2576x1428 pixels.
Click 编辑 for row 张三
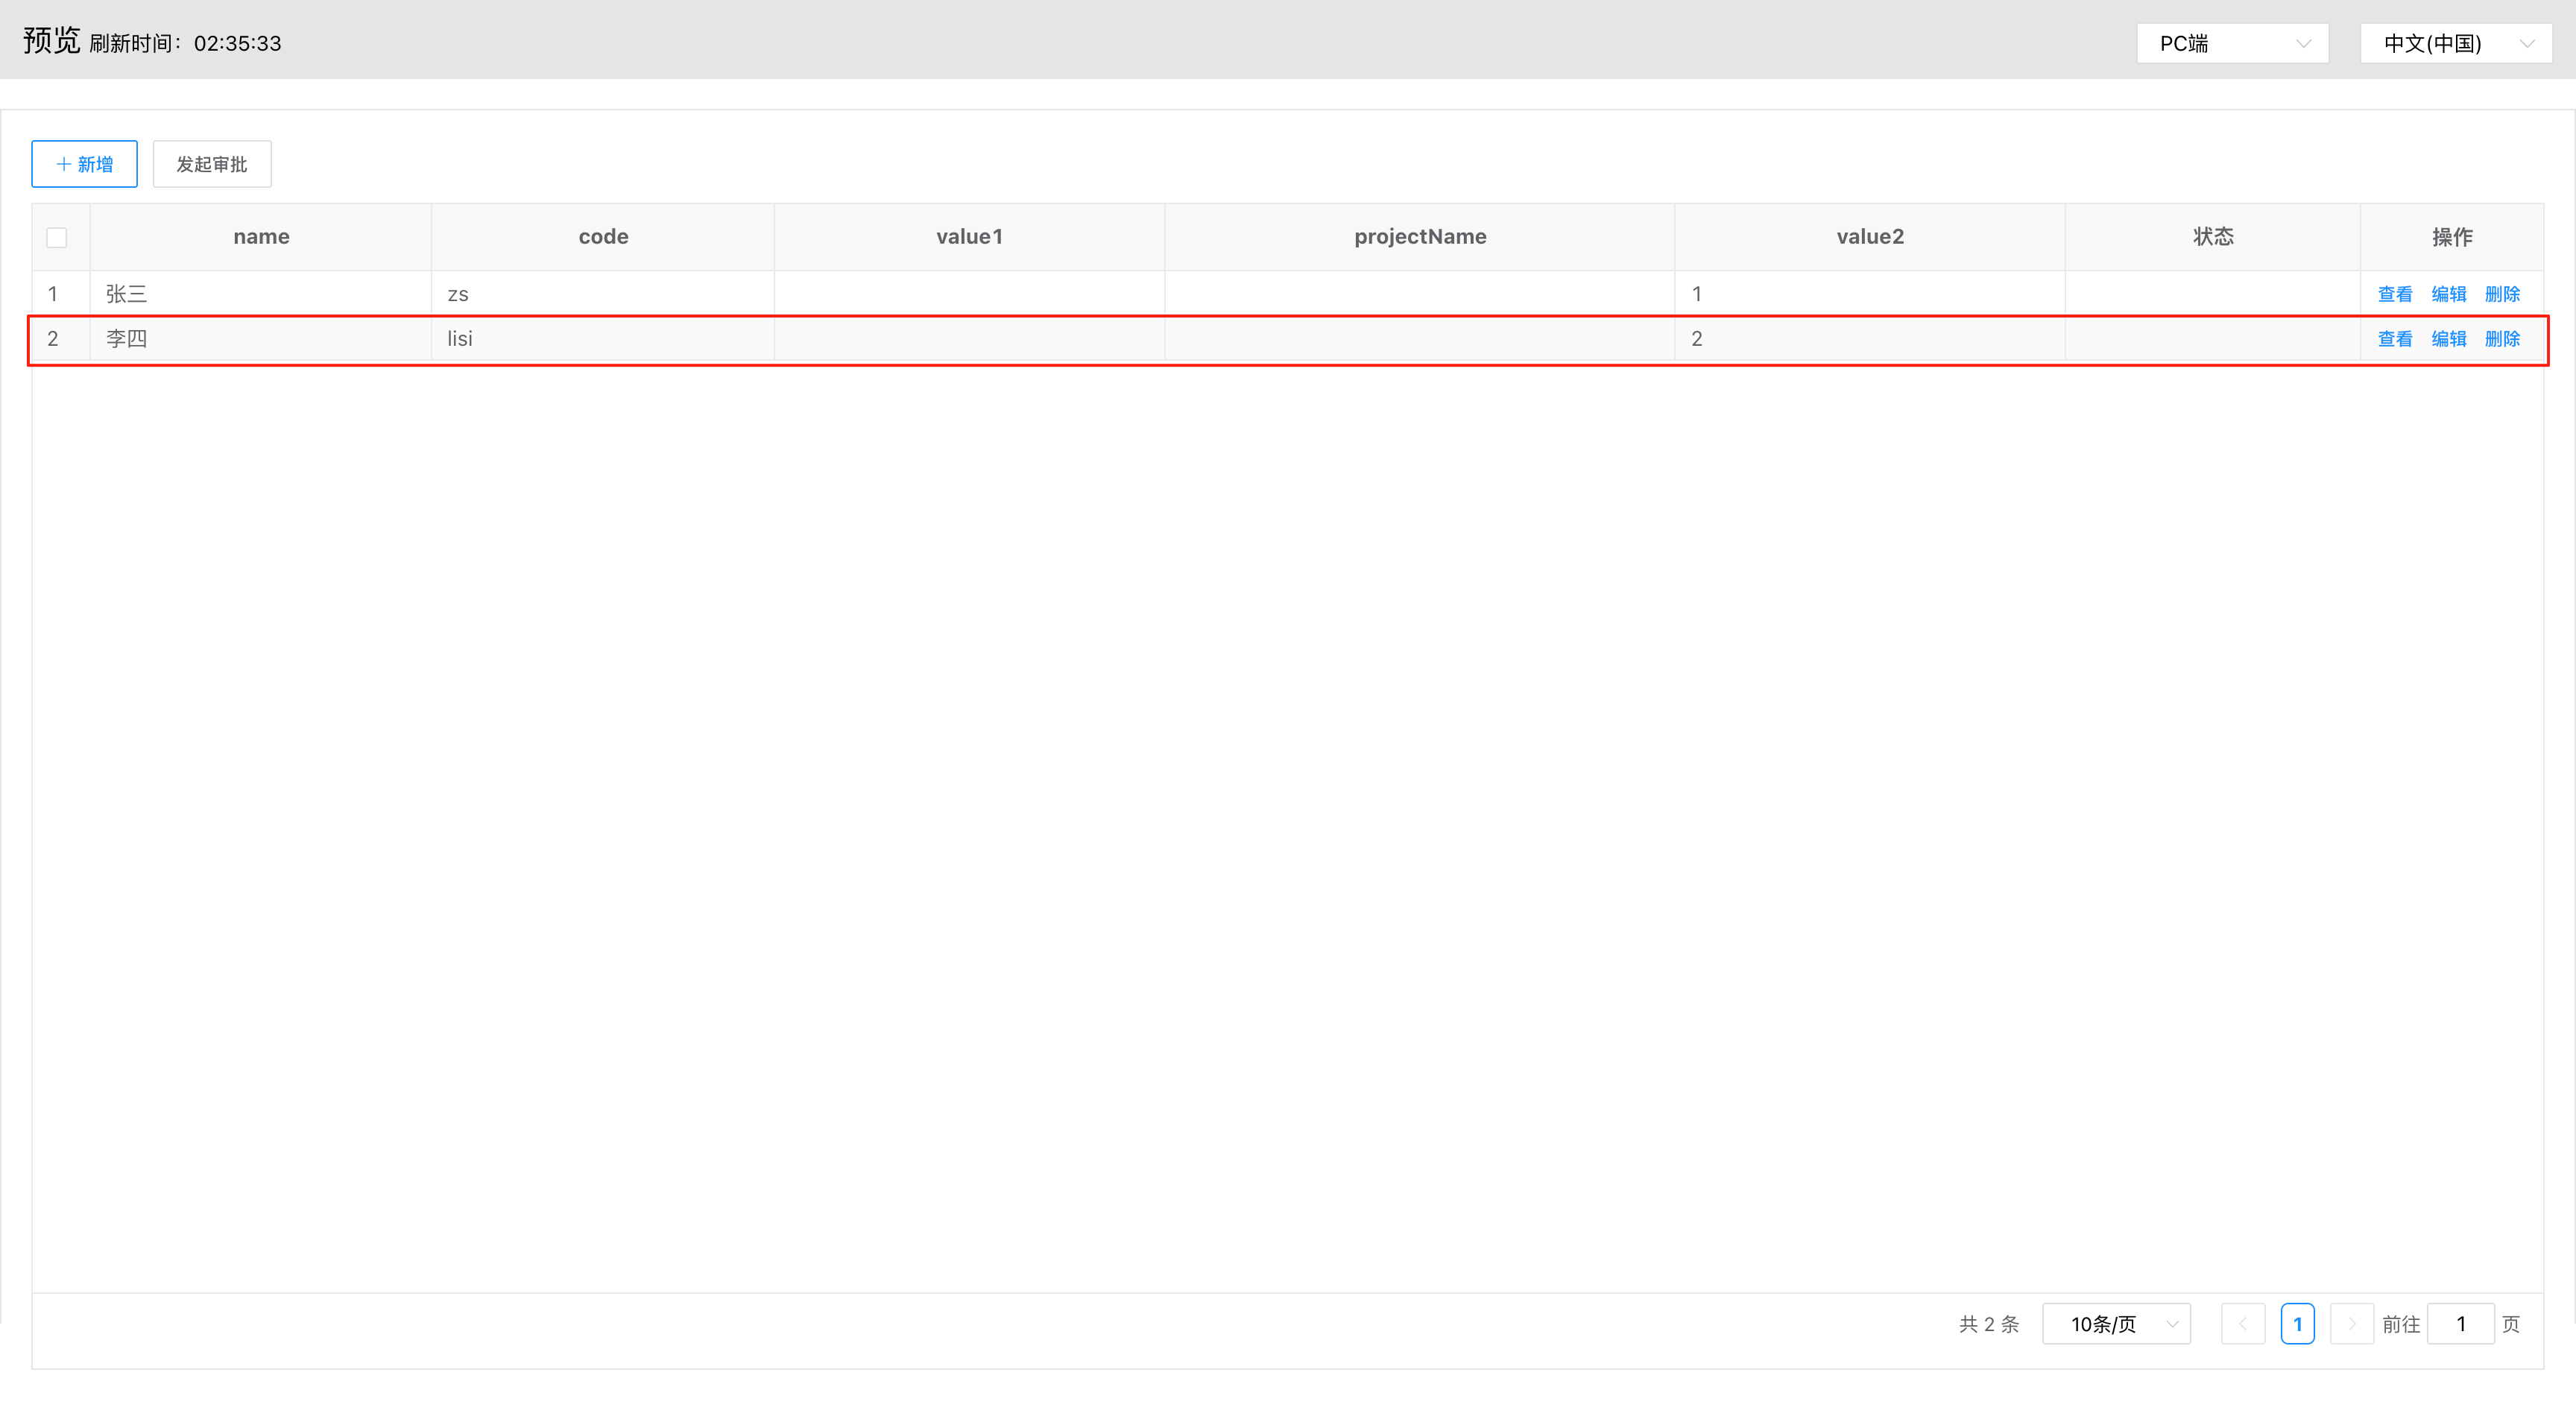pos(2448,294)
